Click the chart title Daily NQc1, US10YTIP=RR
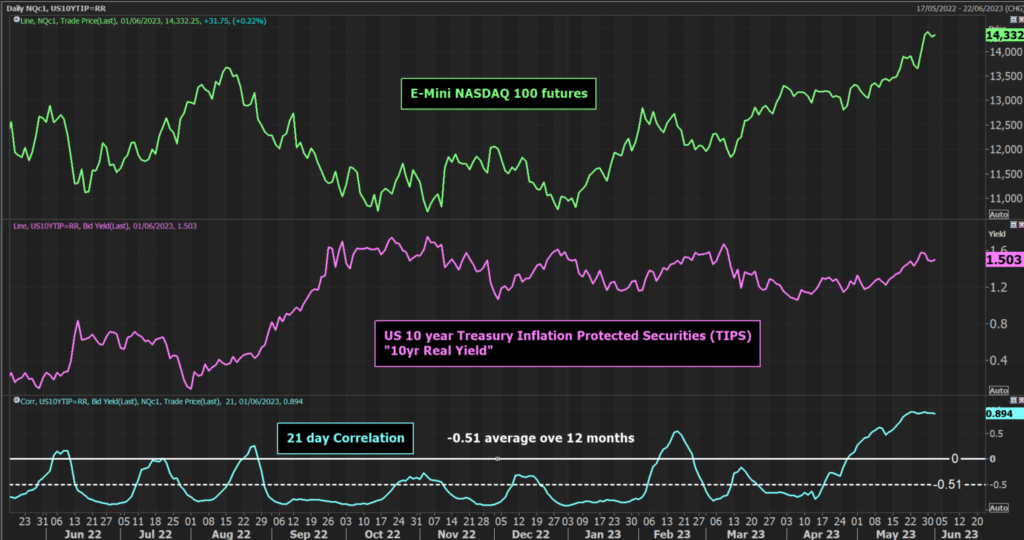The width and height of the screenshot is (1024, 540). tap(56, 8)
